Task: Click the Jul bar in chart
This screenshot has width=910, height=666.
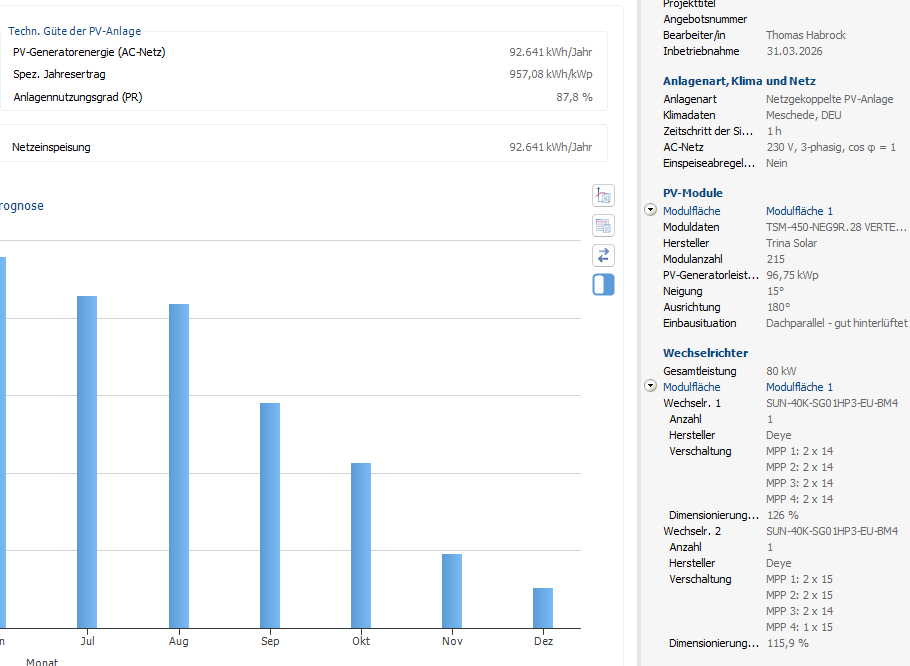Action: 87,461
